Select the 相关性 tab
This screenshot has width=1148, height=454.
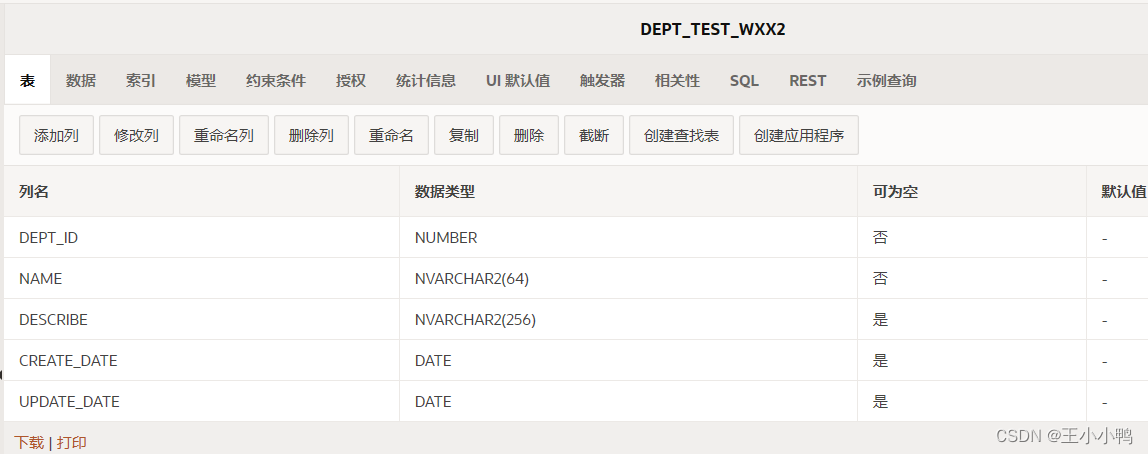677,81
